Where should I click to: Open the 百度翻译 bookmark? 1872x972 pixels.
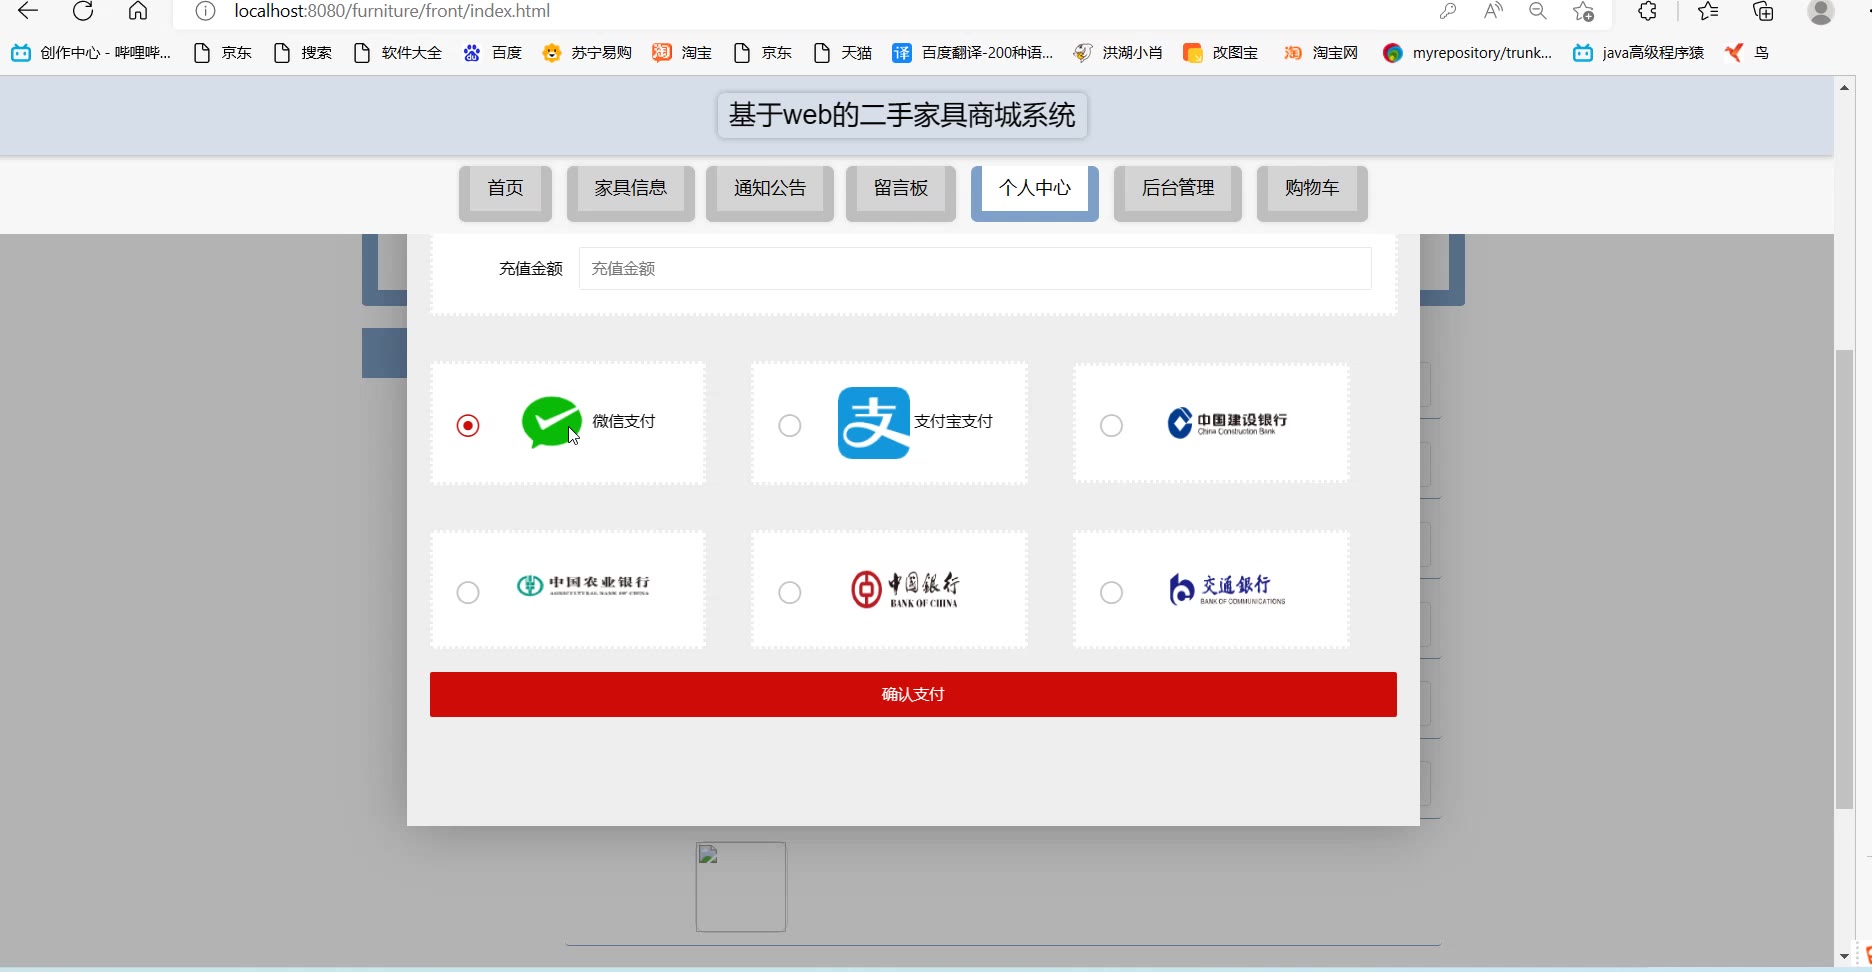973,53
